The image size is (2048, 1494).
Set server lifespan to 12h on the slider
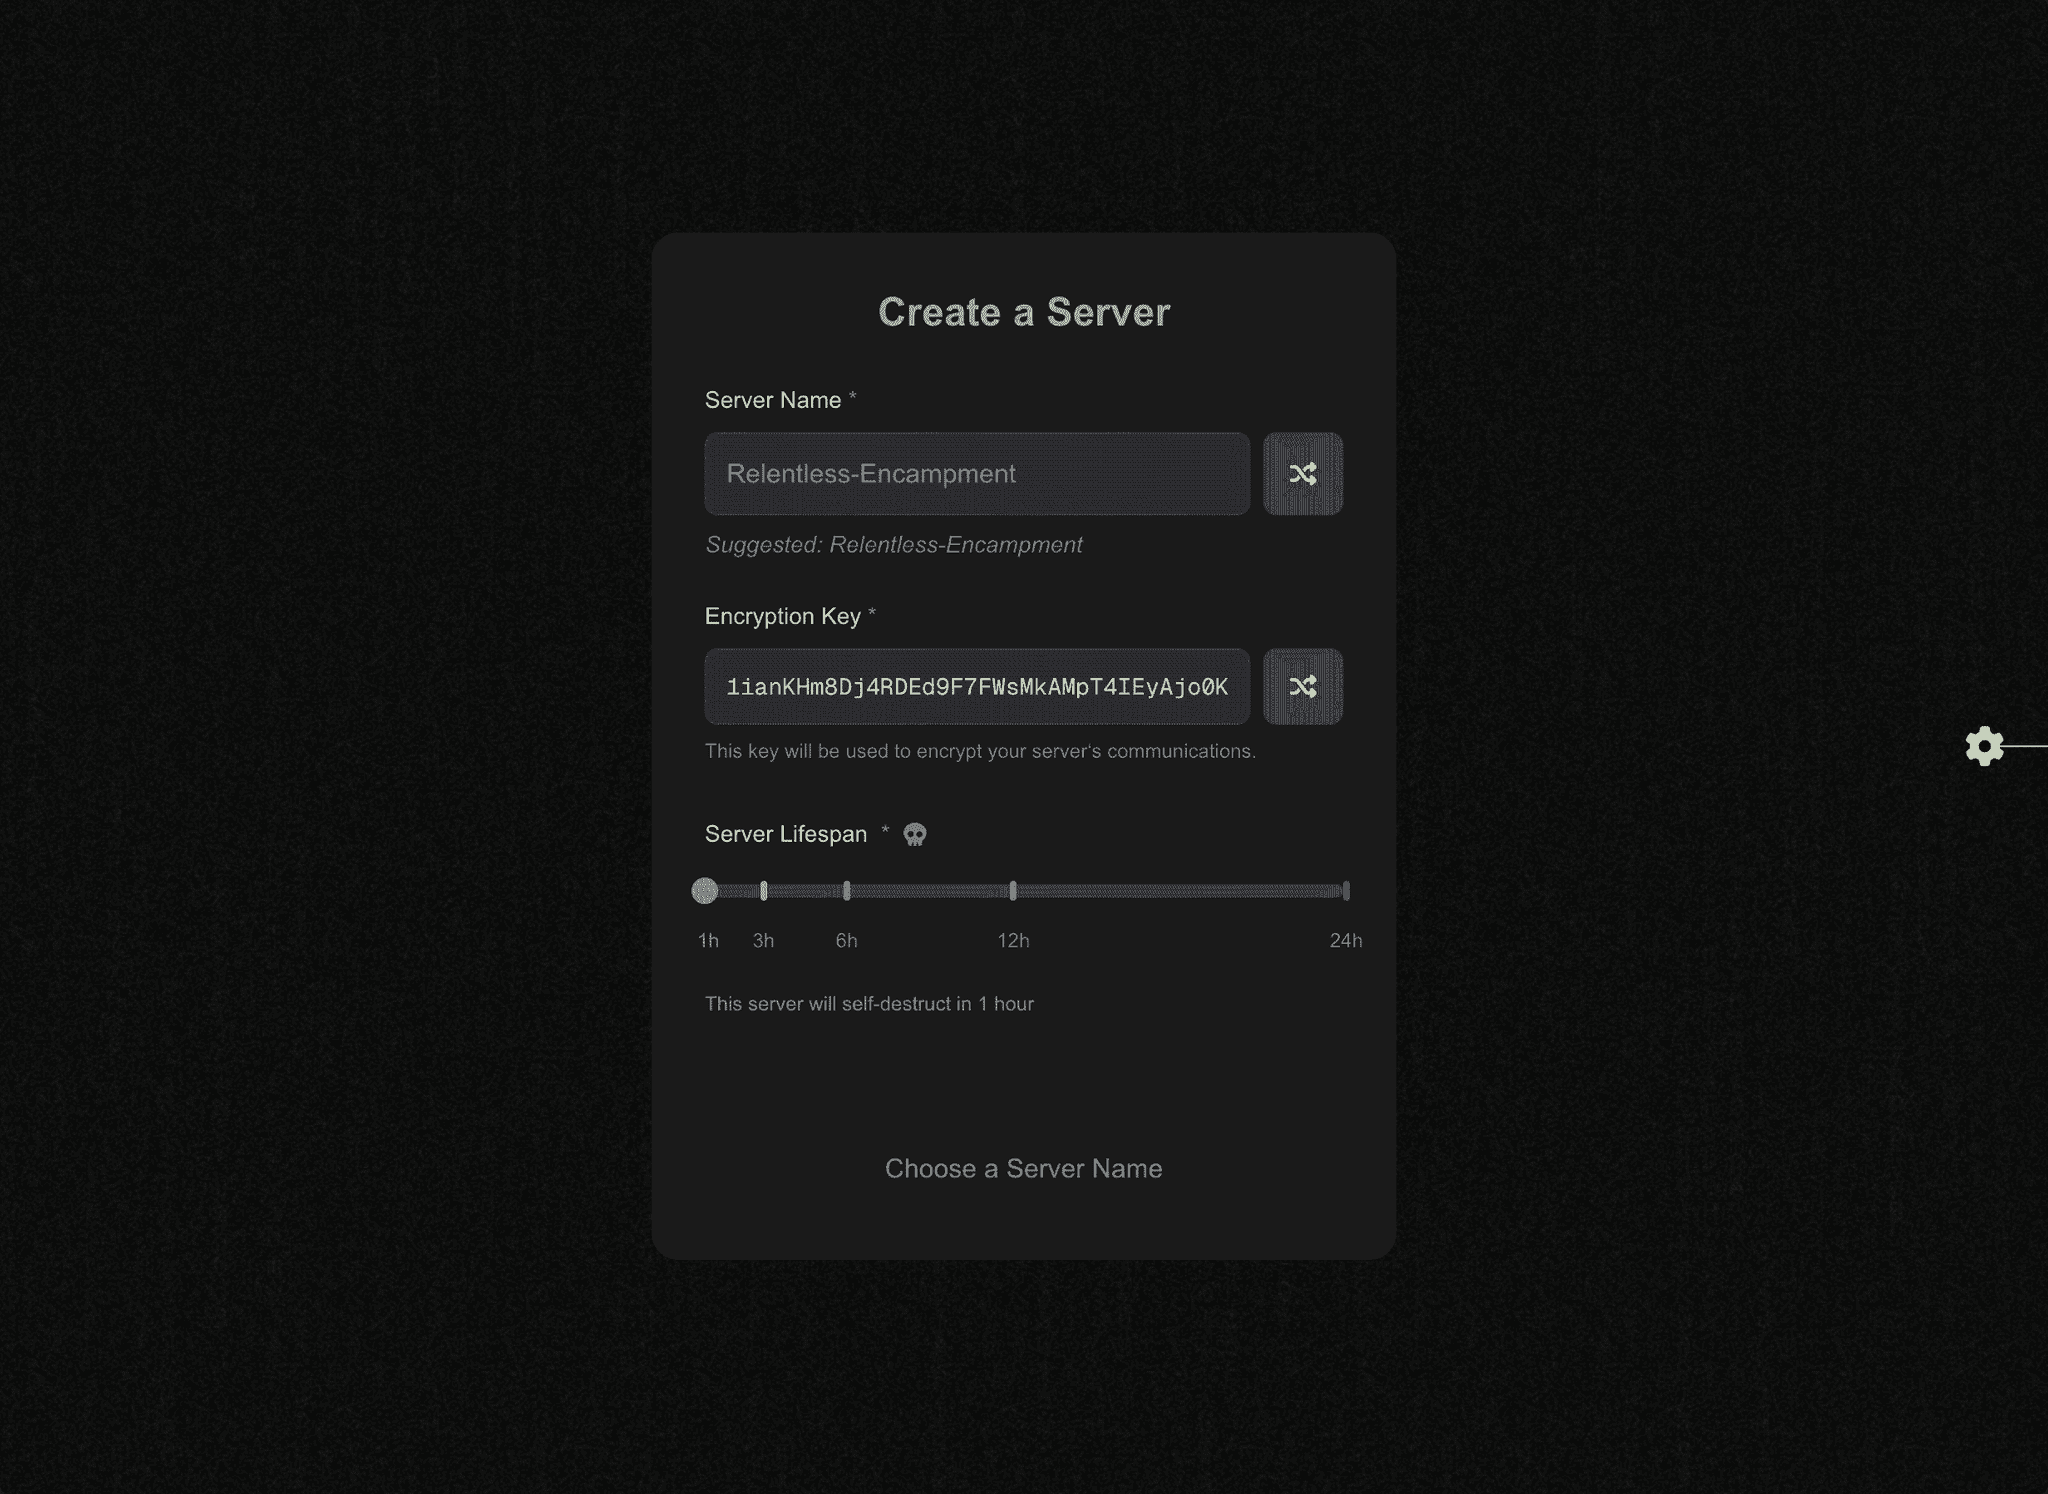coord(1013,890)
